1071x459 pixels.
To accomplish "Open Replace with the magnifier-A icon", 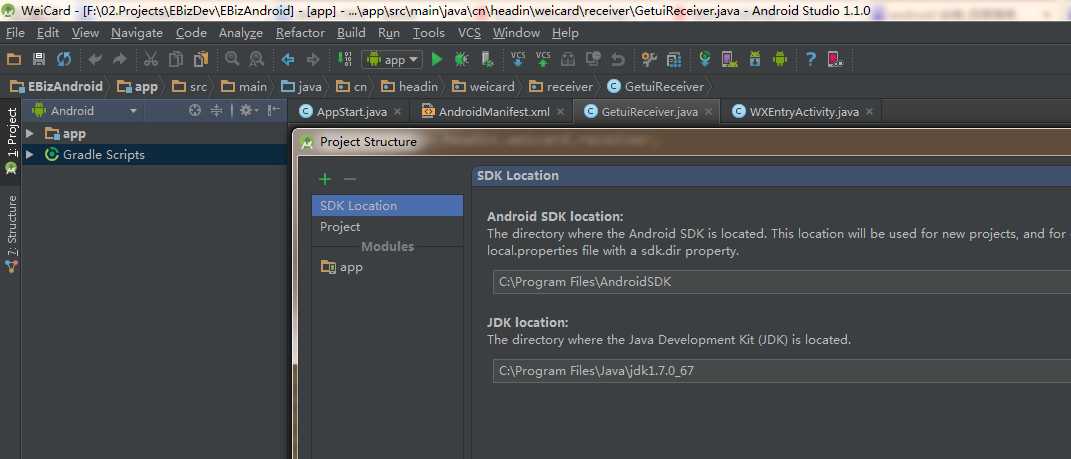I will pyautogui.click(x=256, y=59).
